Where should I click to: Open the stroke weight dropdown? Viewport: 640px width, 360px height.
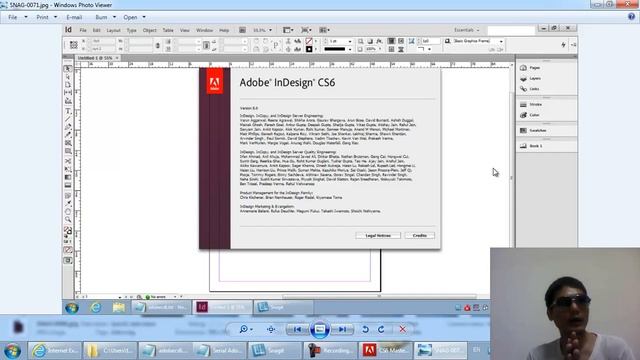pos(350,41)
